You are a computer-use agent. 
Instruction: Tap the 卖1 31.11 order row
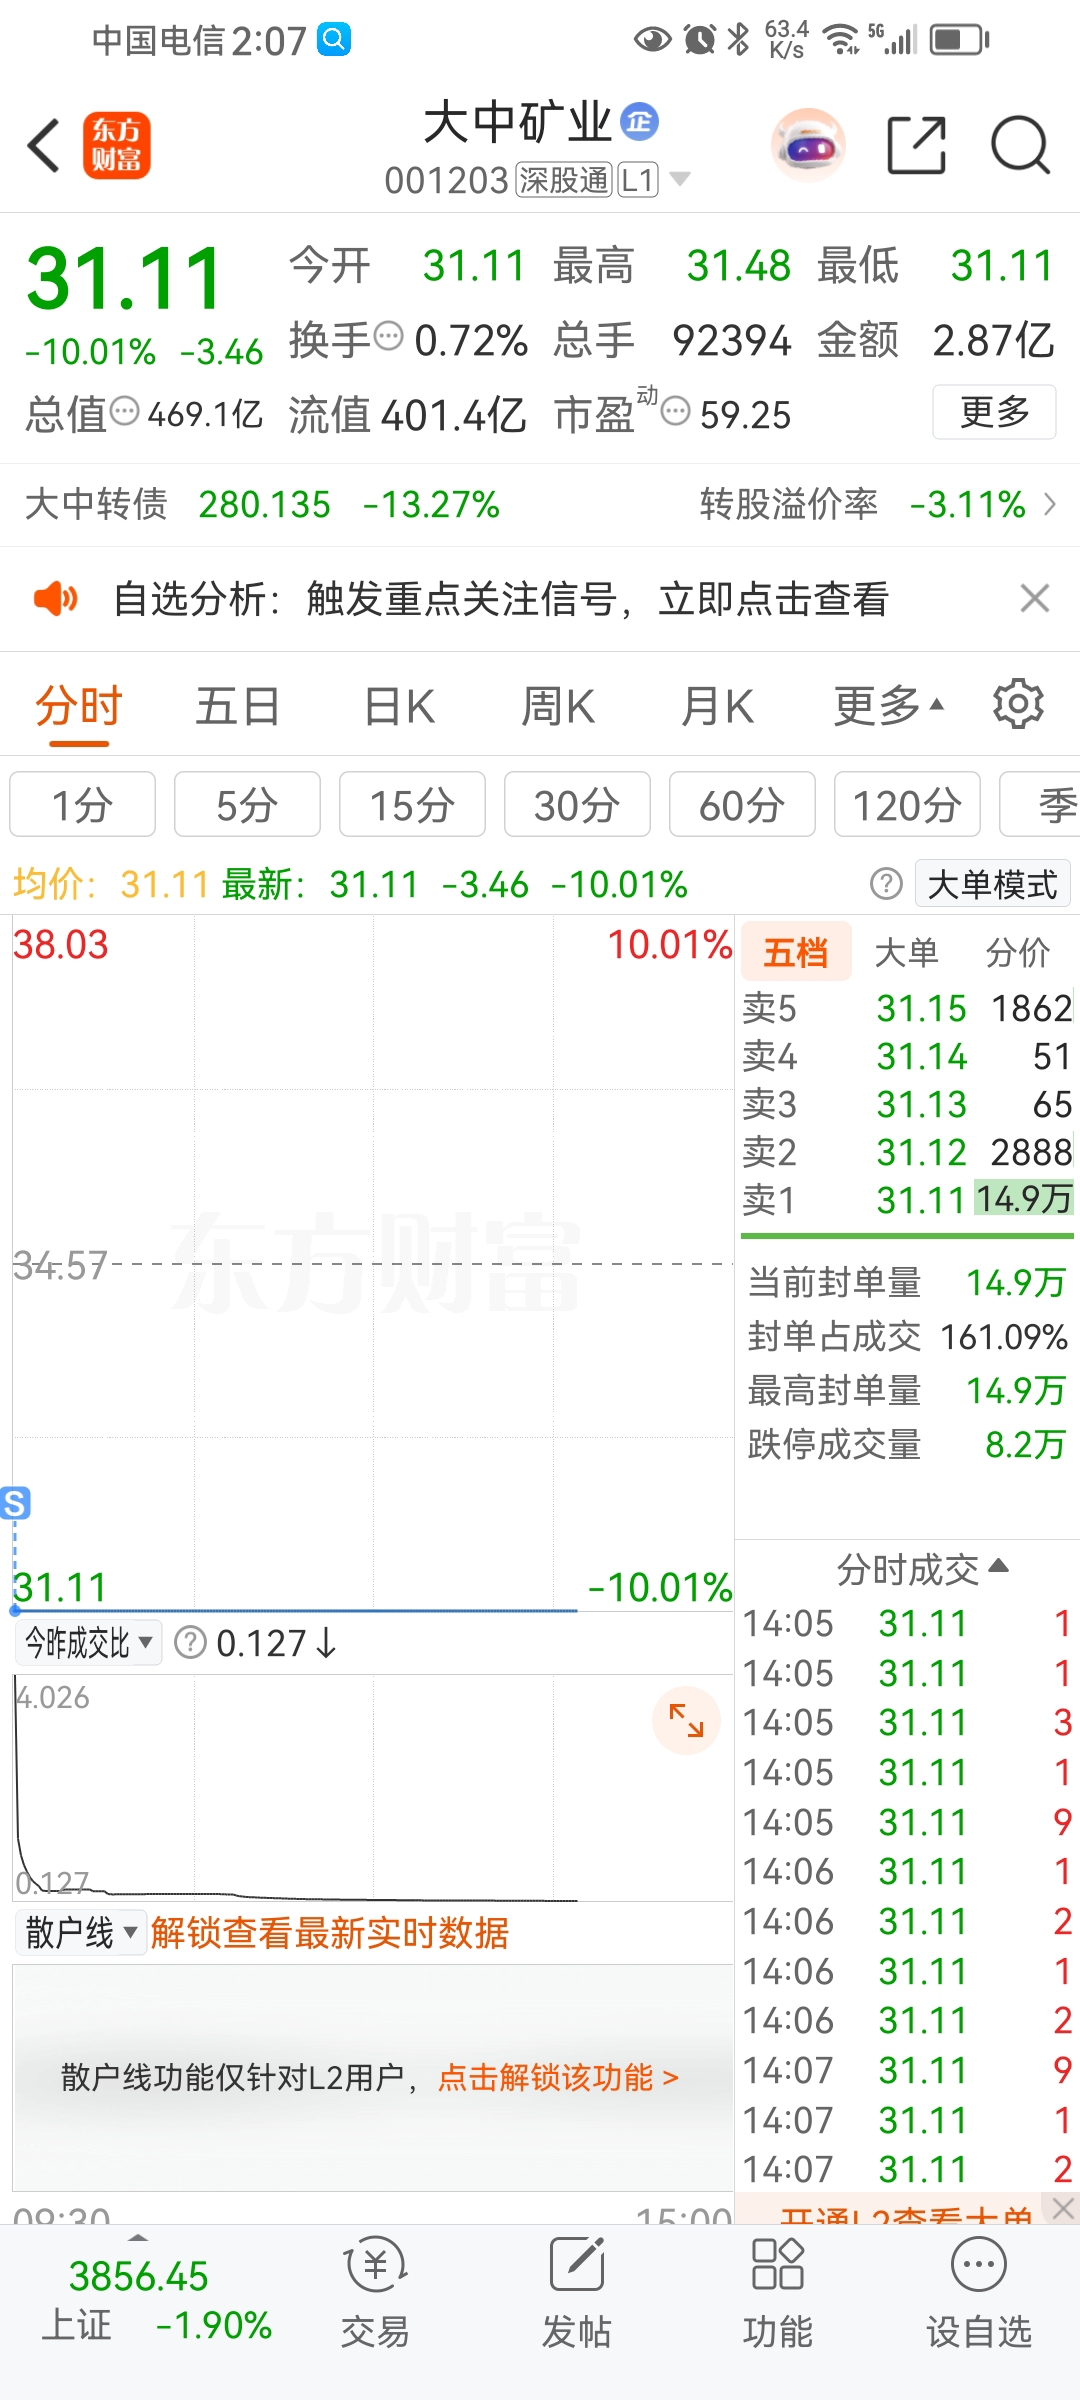907,1199
